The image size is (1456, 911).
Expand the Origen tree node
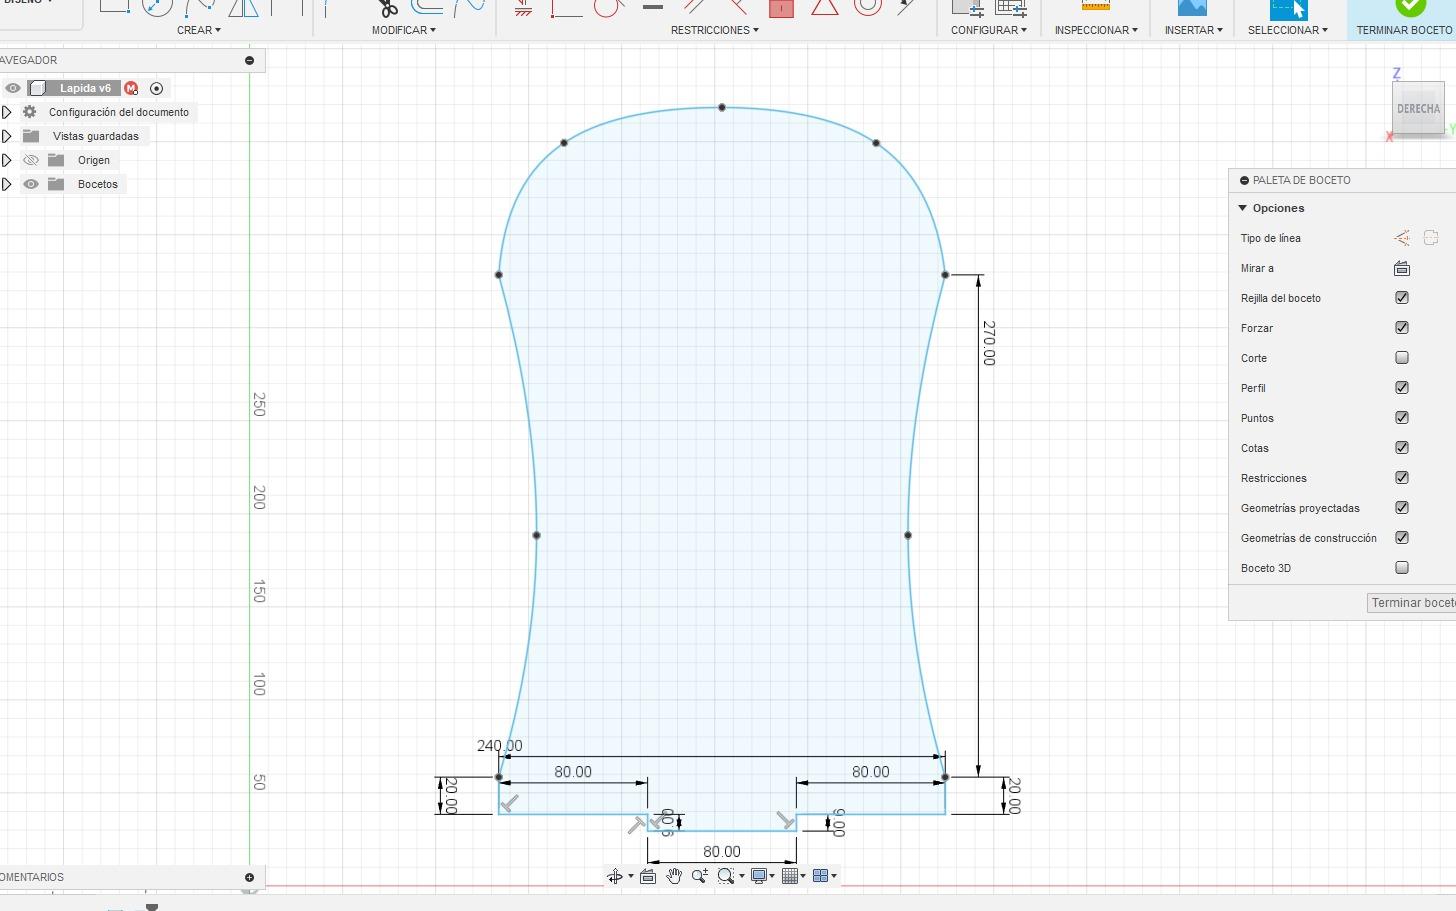7,160
